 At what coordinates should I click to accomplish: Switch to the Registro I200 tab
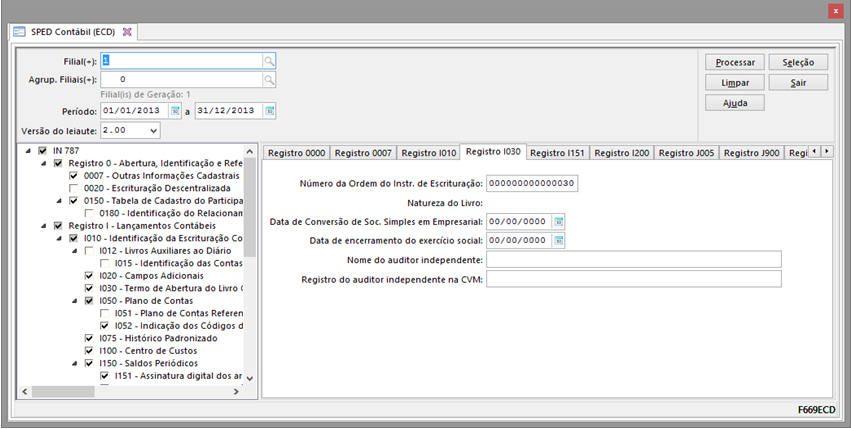tap(622, 153)
